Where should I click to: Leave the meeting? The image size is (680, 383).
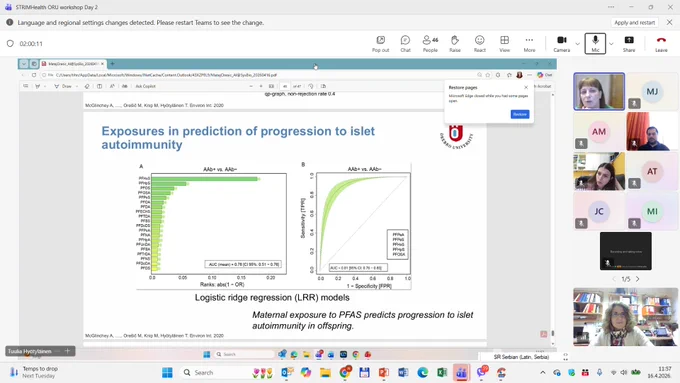(x=661, y=44)
